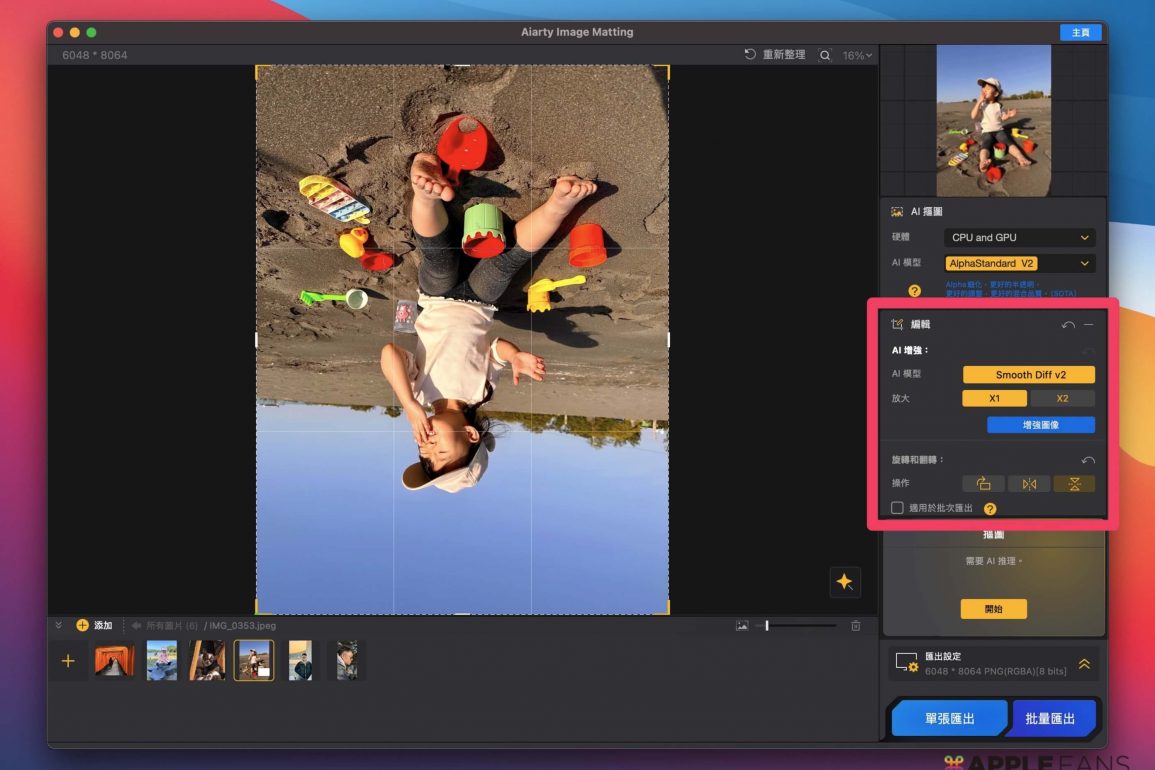Select X2 upscale option
This screenshot has width=1155, height=770.
click(1062, 398)
